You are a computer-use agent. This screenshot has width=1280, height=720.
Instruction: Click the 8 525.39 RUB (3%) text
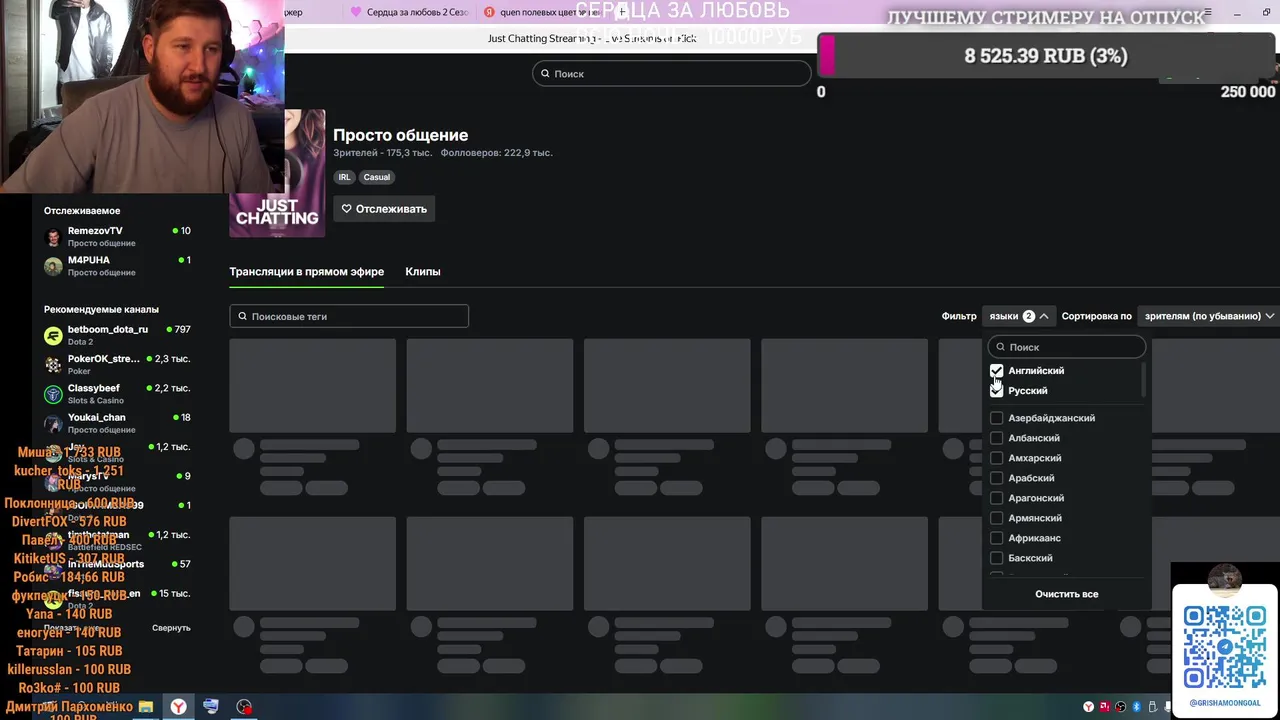pyautogui.click(x=1046, y=56)
